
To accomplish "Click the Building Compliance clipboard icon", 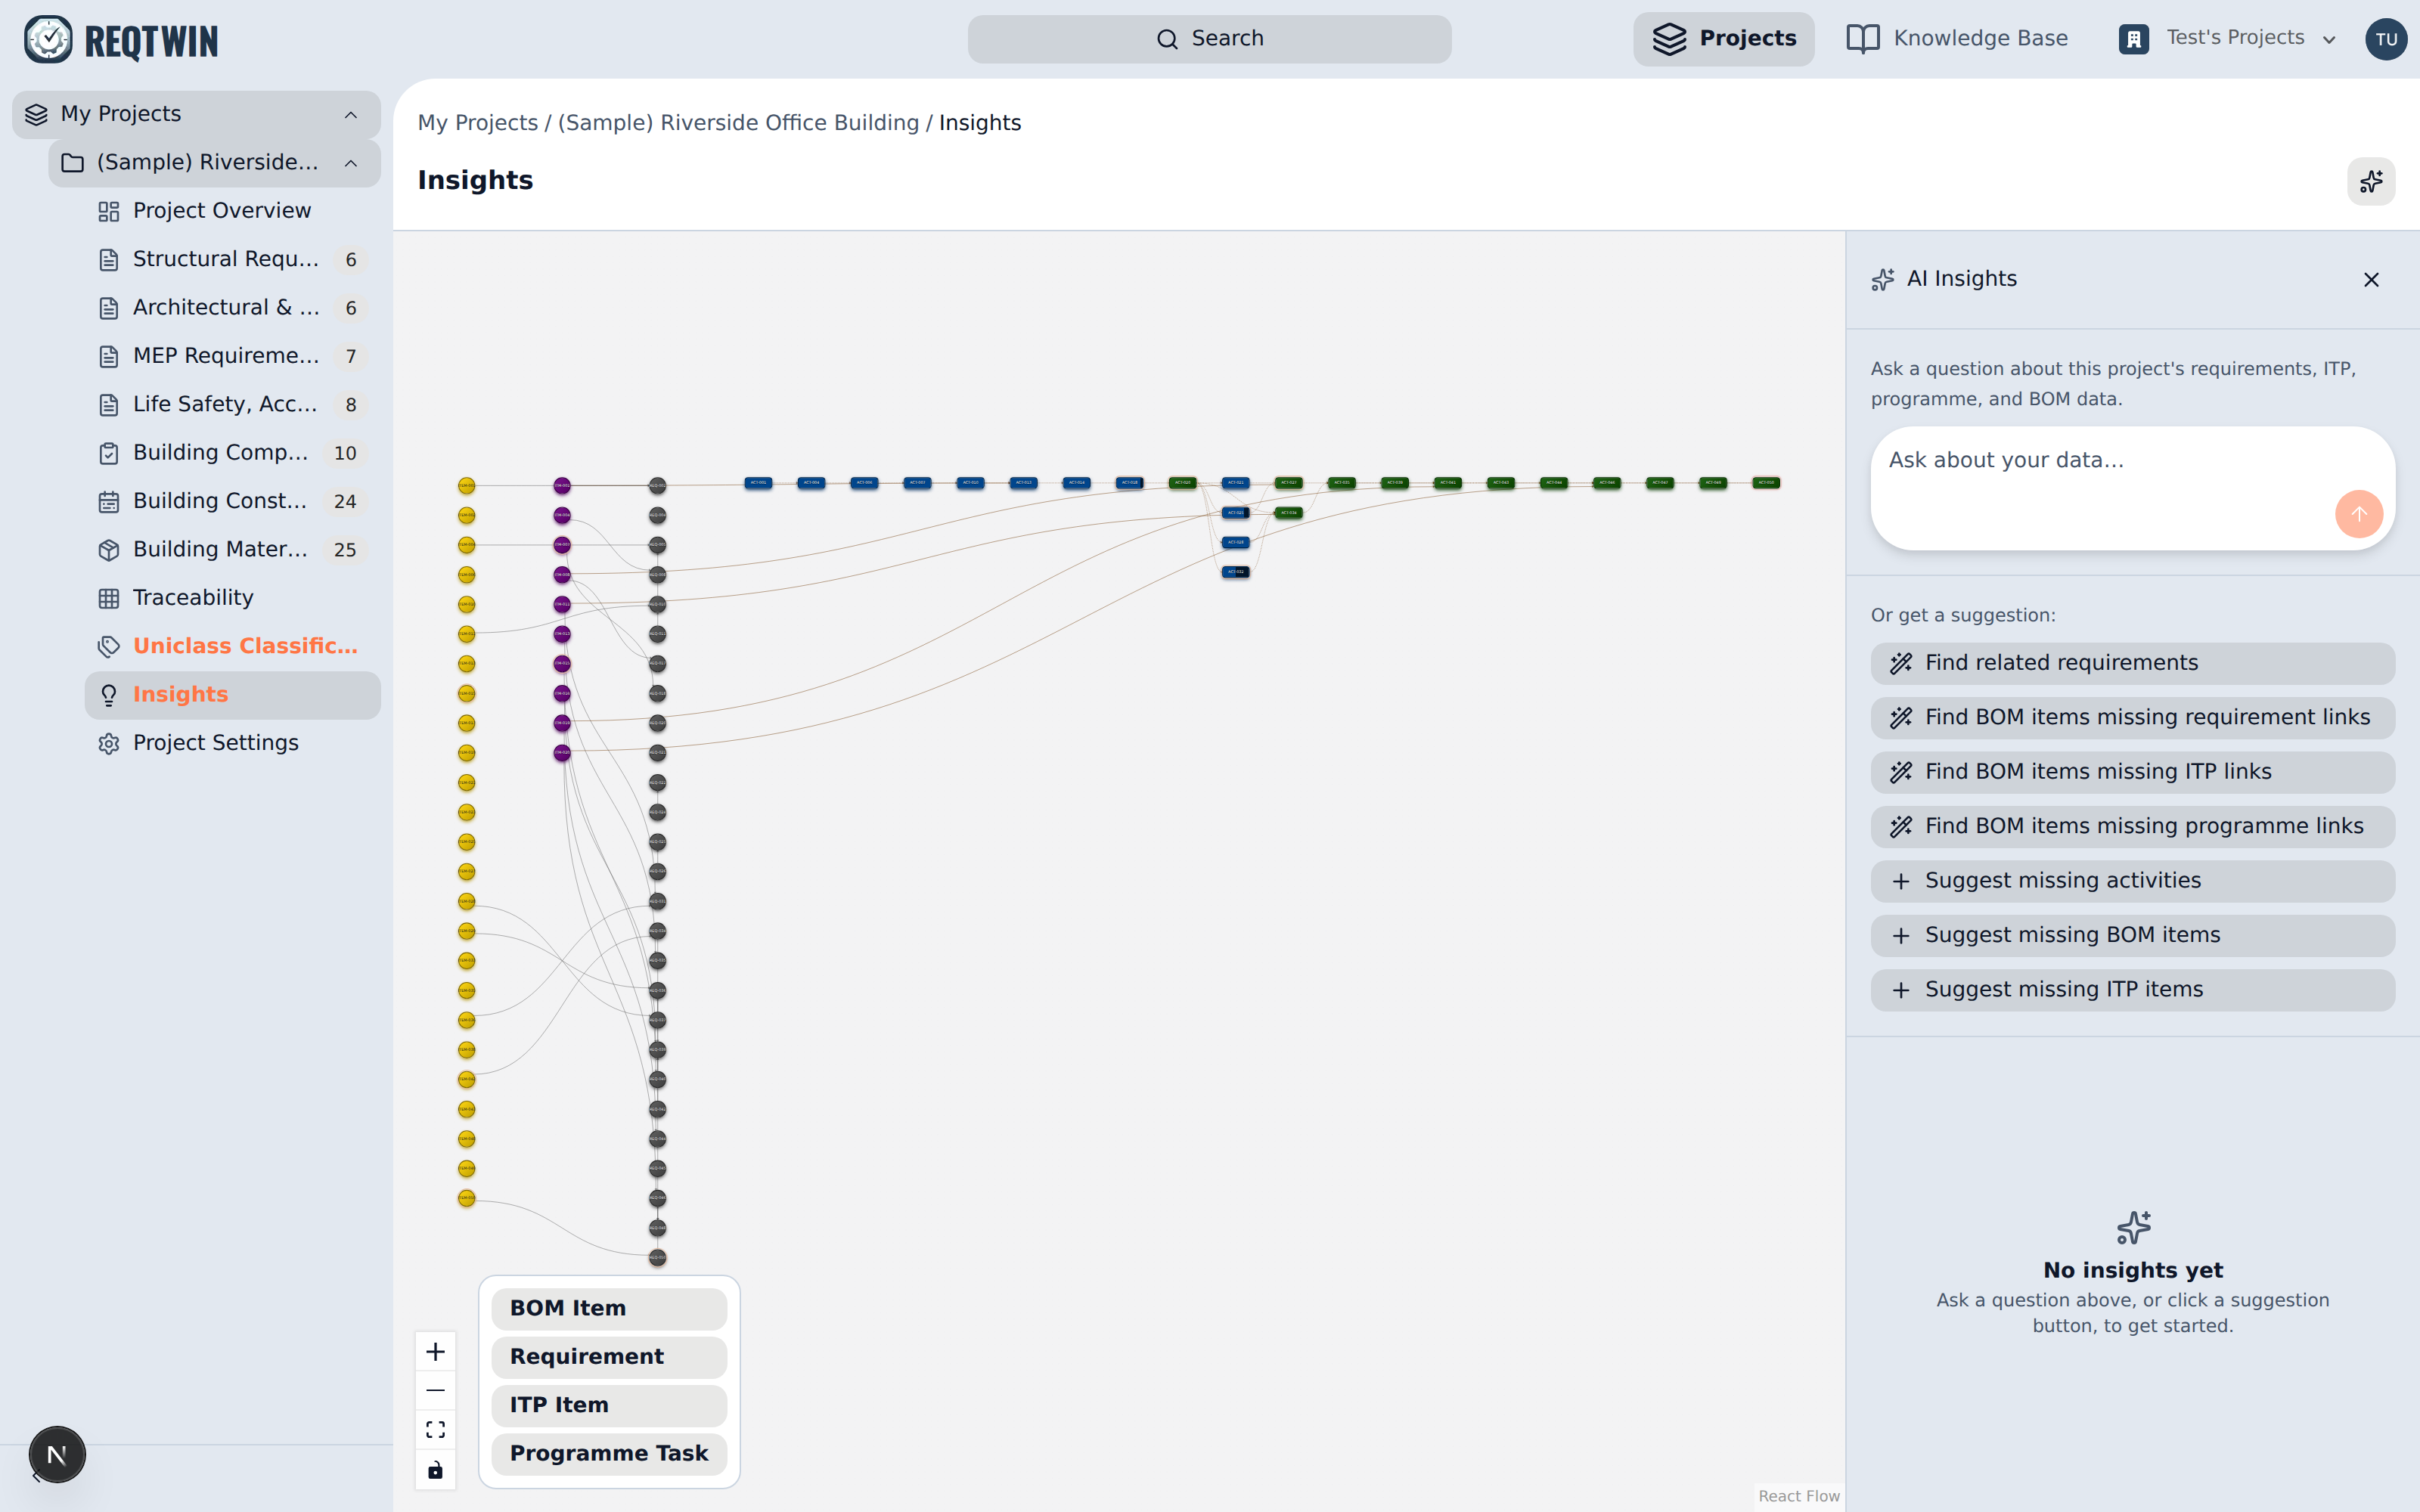I will coord(109,453).
